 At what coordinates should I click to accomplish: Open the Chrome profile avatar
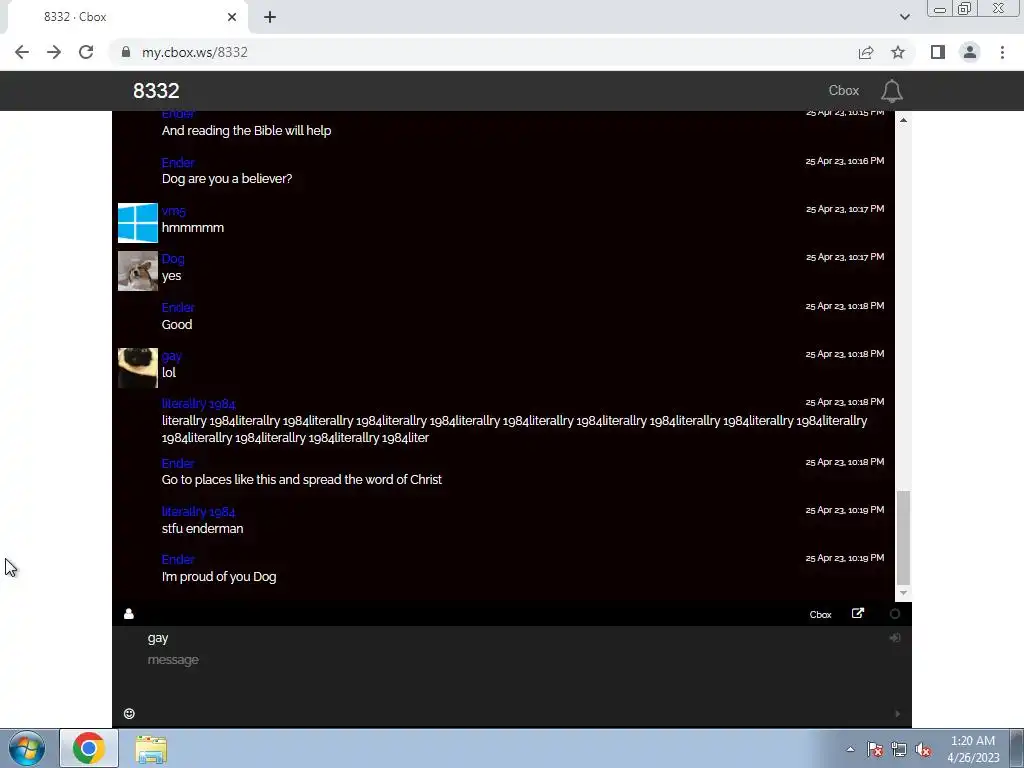(970, 52)
